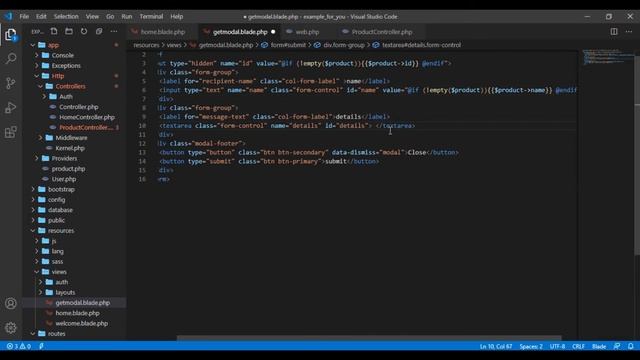This screenshot has width=640, height=360.
Task: Open the Run menu
Action: [127, 16]
